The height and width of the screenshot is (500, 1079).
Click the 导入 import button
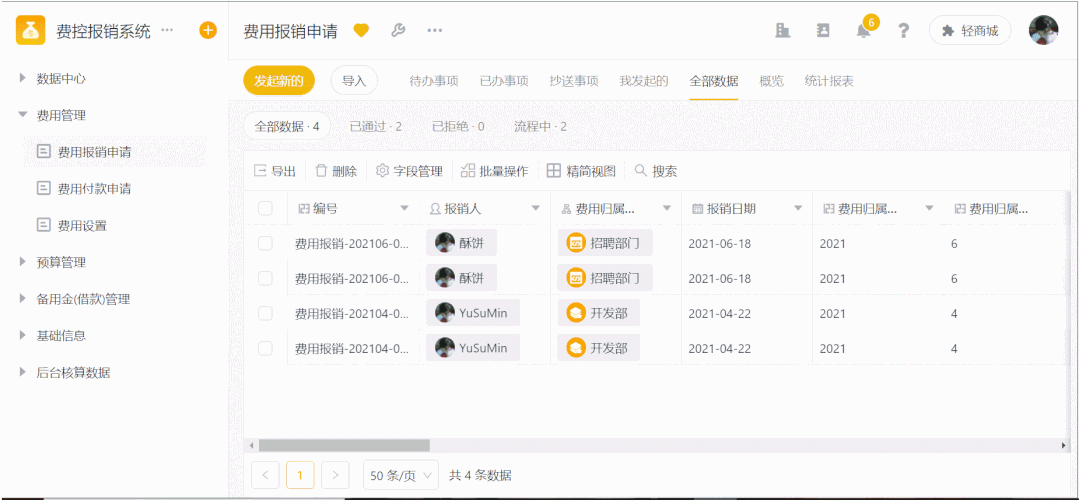coord(354,80)
